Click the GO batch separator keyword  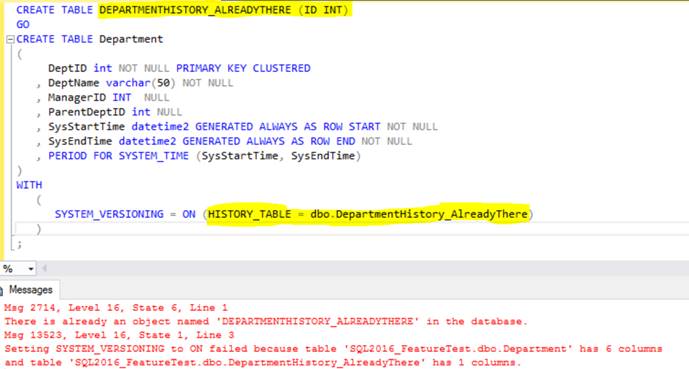(x=23, y=25)
